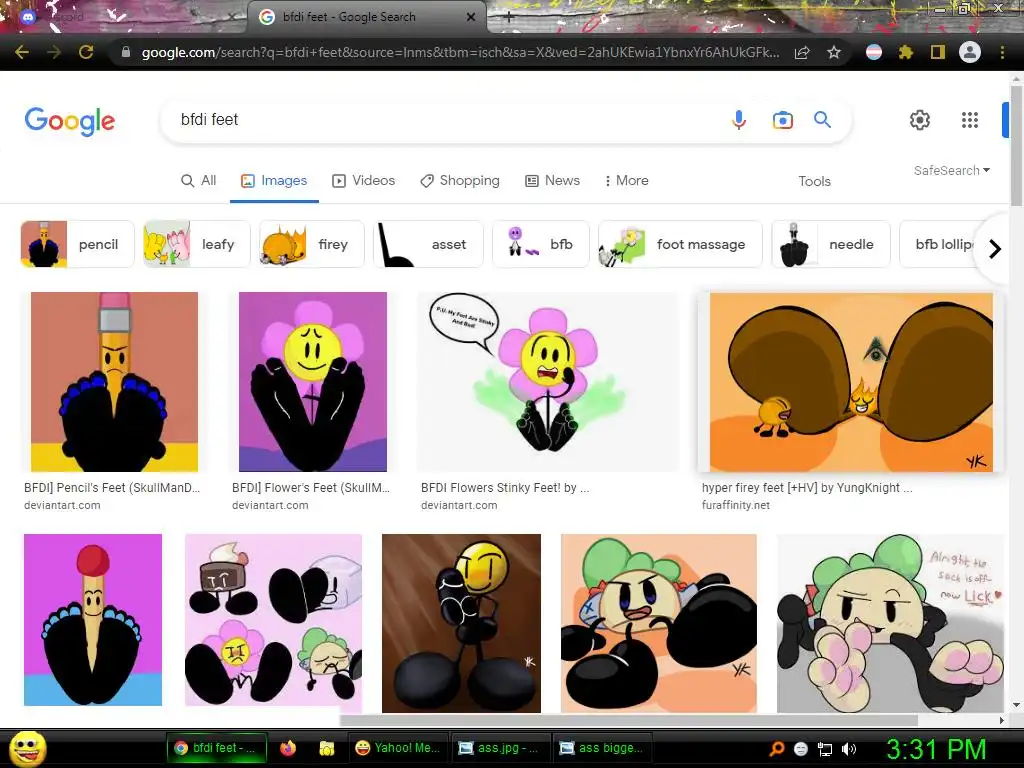This screenshot has width=1024, height=768.
Task: Open the Chrome profile avatar
Action: pyautogui.click(x=970, y=52)
